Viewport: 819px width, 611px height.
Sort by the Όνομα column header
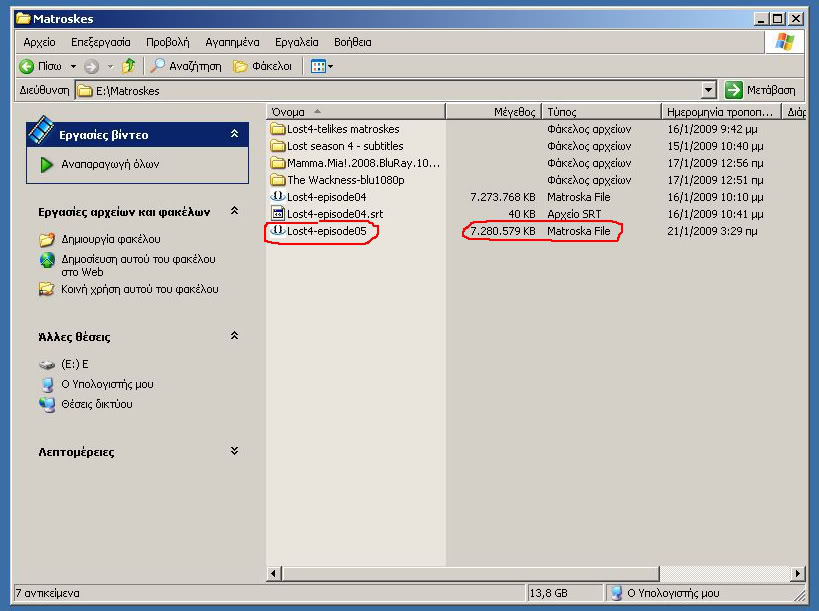[x=356, y=112]
